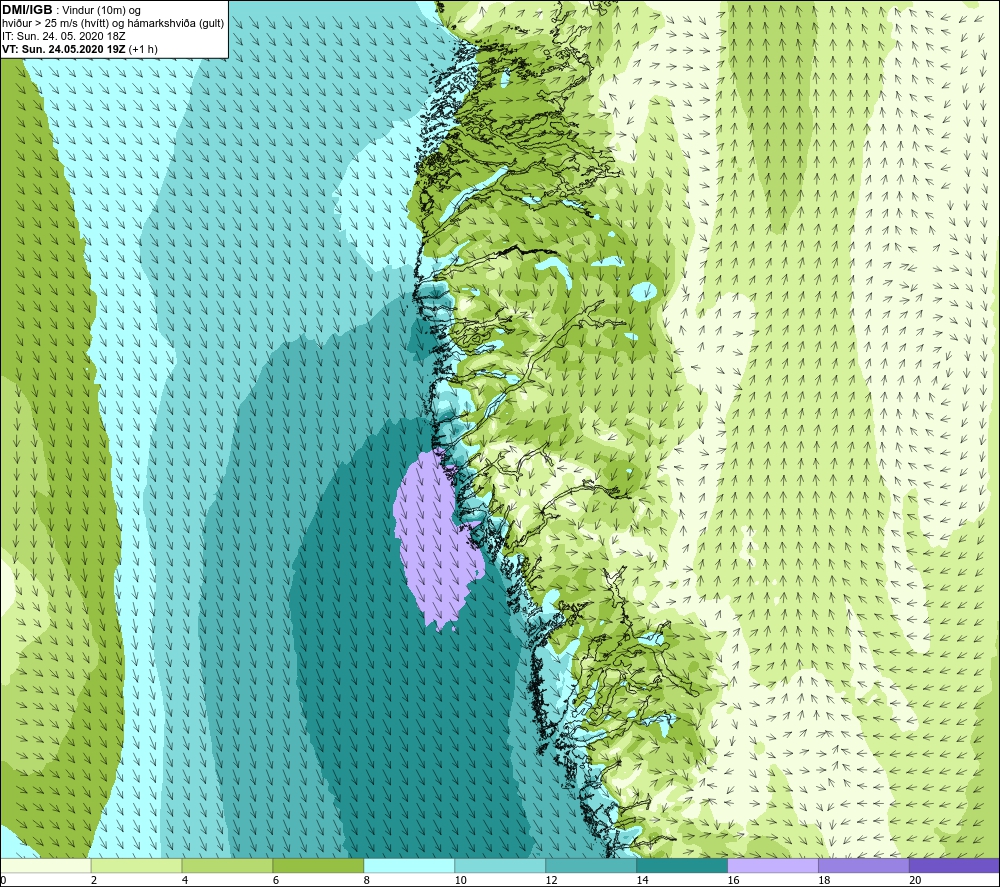Click the 8–10 m/s pale cyan legend swatch
The width and height of the screenshot is (1000, 887).
409,865
